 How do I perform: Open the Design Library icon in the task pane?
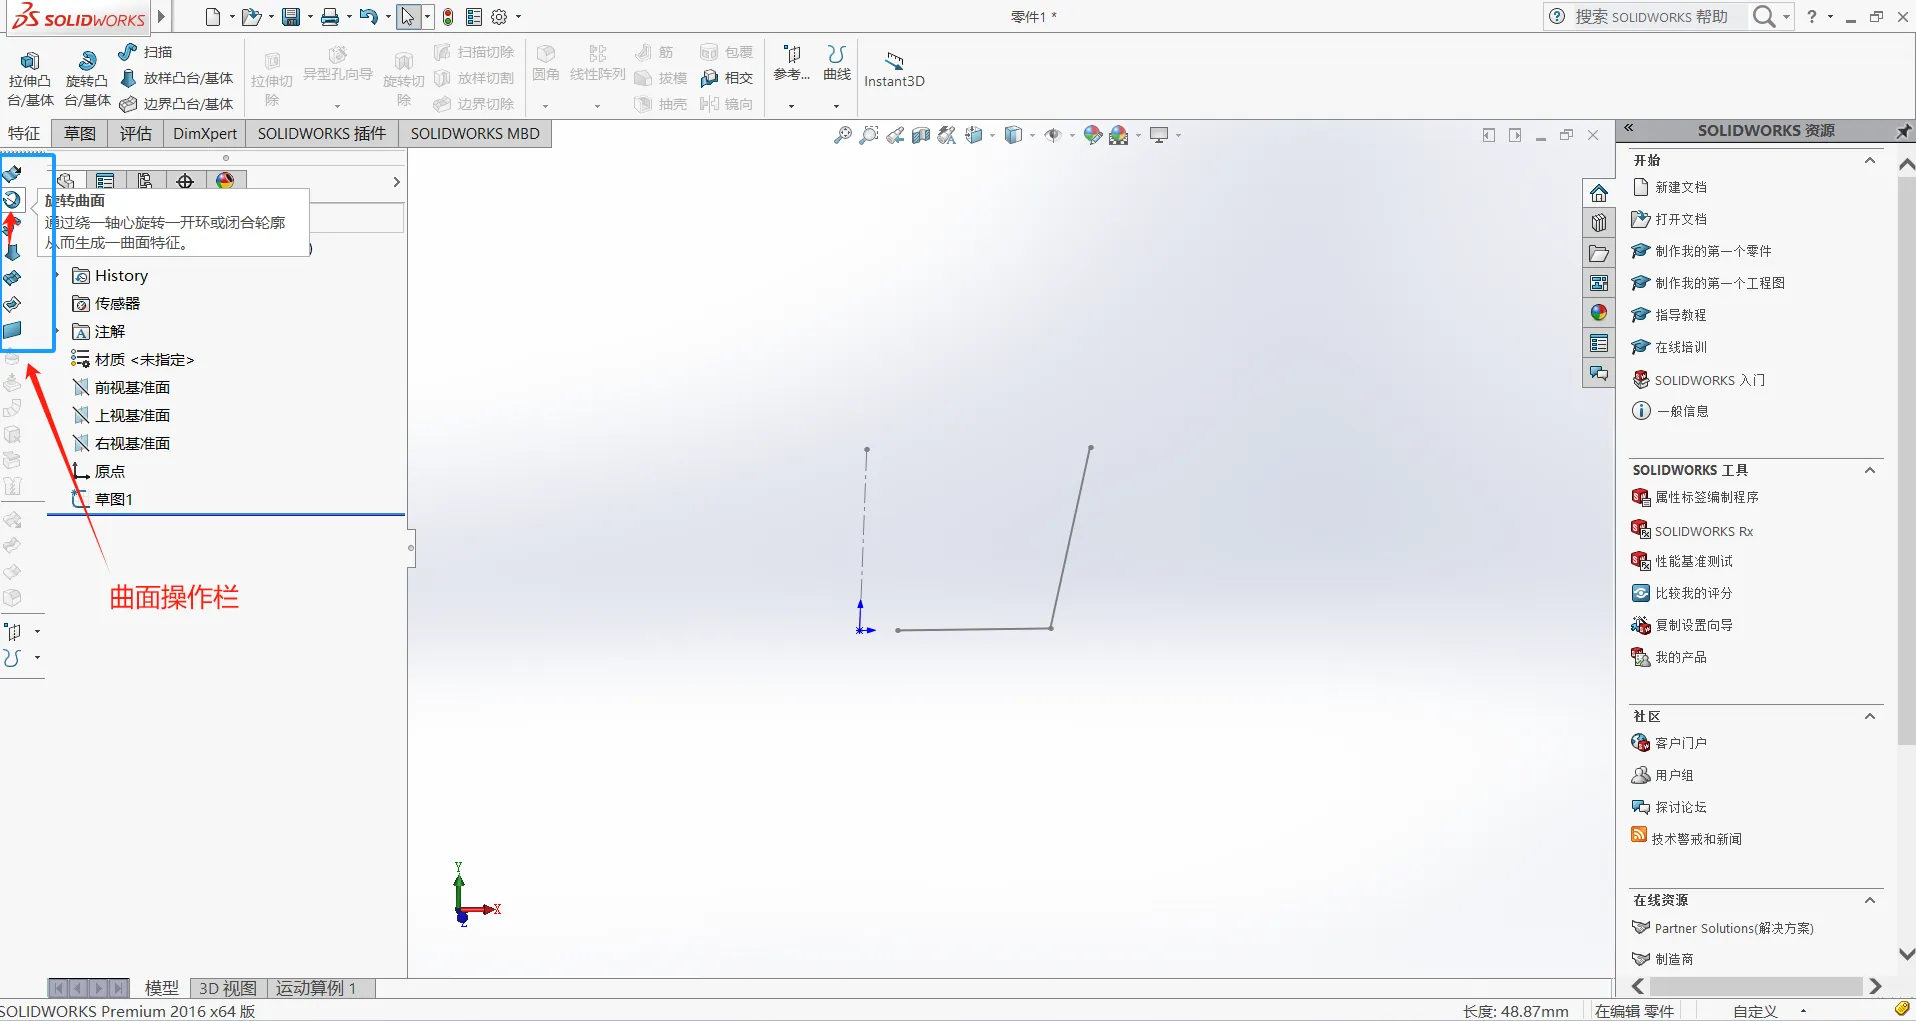(1599, 222)
